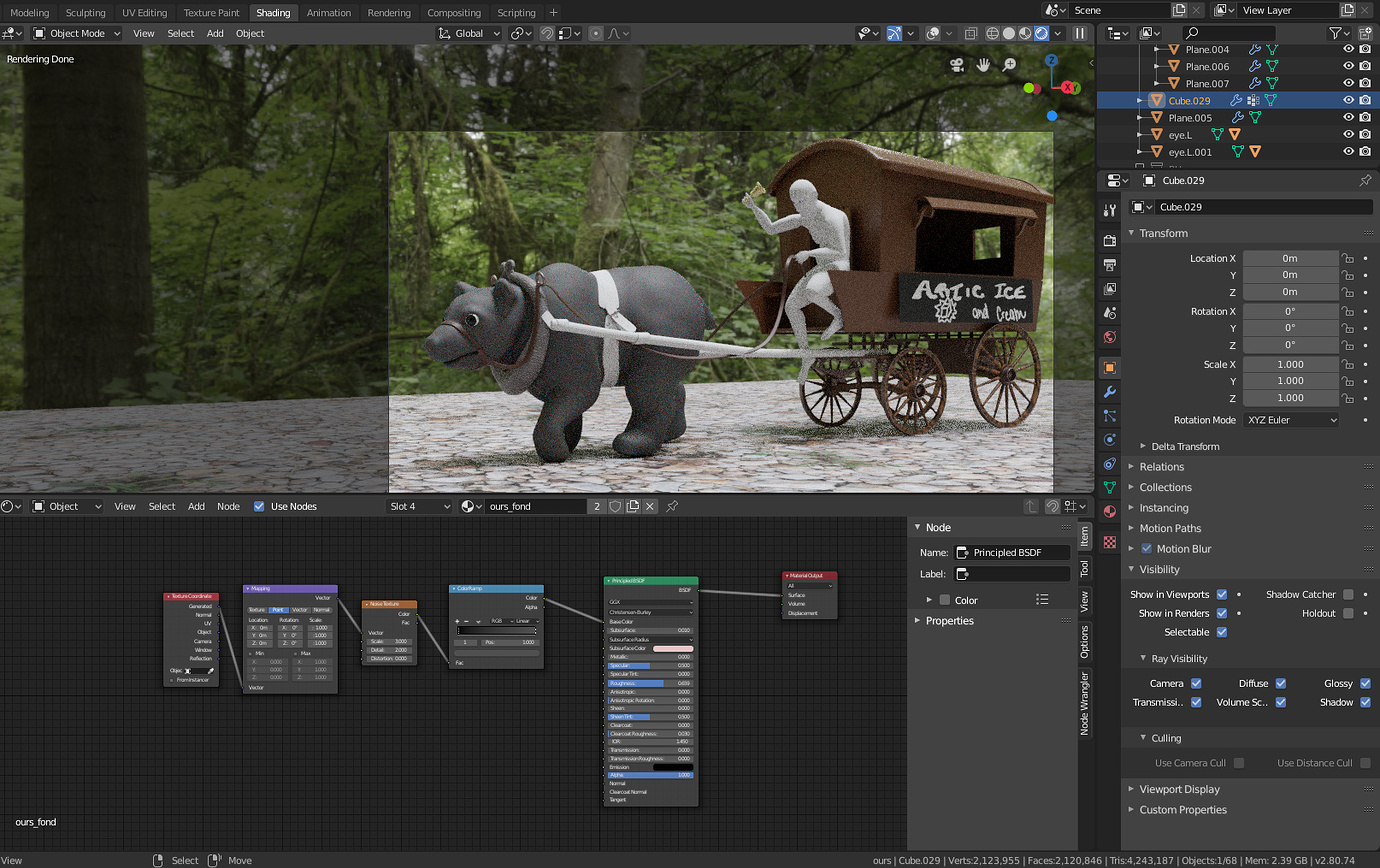Hide Cube.029 with its eye icon
Screen dimensions: 1380x868
tap(1348, 100)
